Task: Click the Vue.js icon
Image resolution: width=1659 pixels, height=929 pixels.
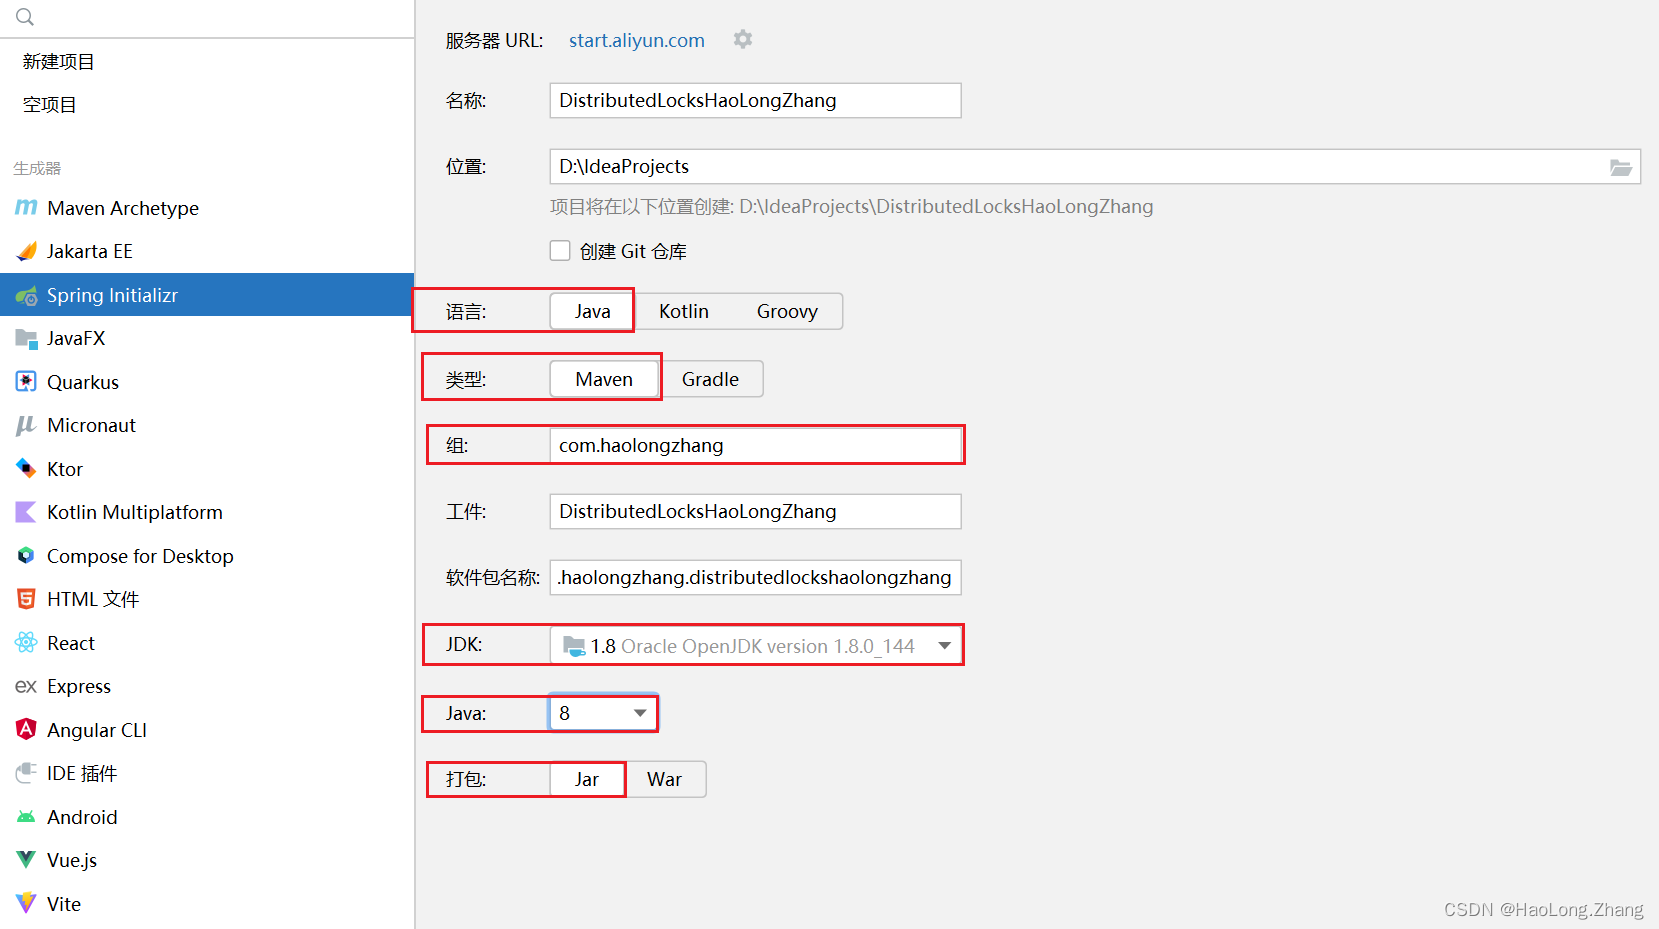Action: 26,860
